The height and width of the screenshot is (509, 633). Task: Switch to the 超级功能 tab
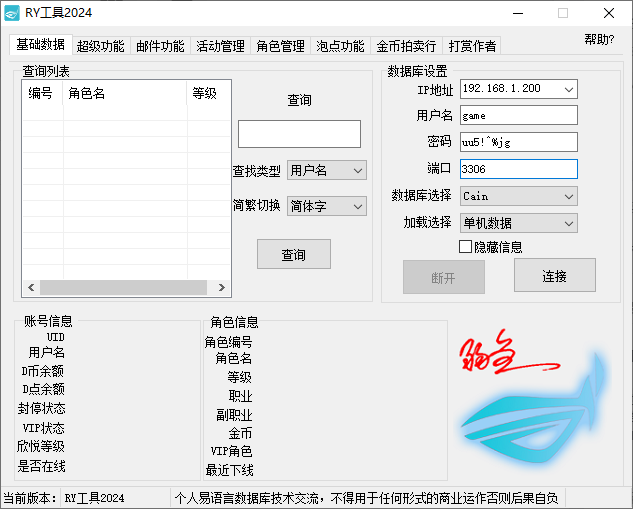[100, 46]
